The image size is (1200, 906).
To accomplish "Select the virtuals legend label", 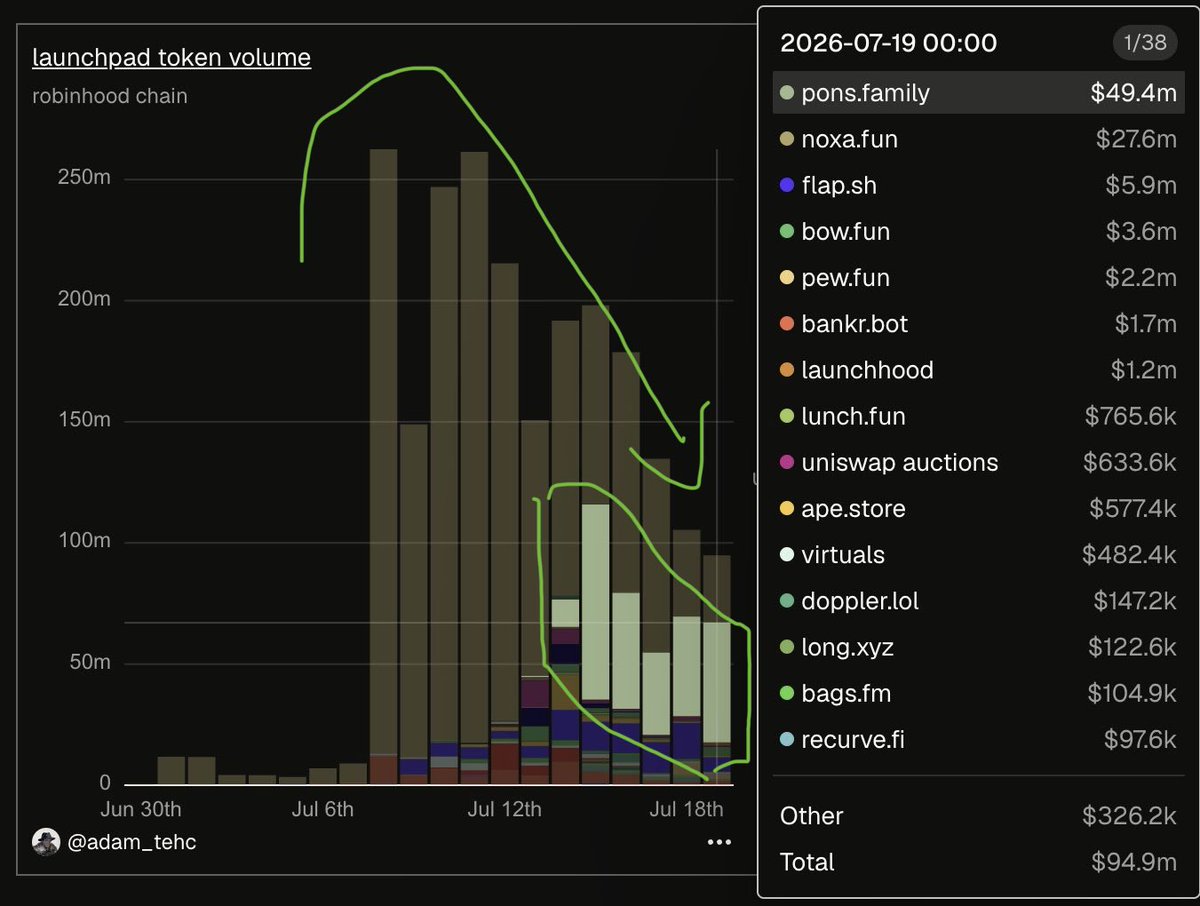I will [843, 555].
